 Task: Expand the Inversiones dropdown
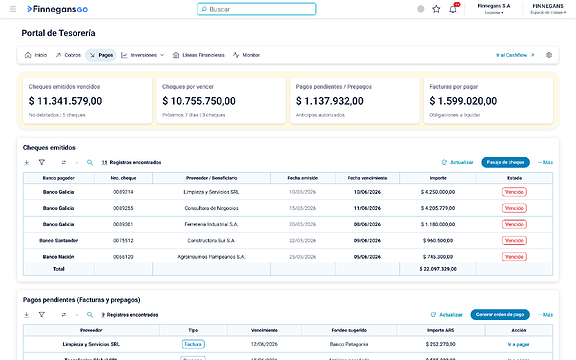coord(162,55)
